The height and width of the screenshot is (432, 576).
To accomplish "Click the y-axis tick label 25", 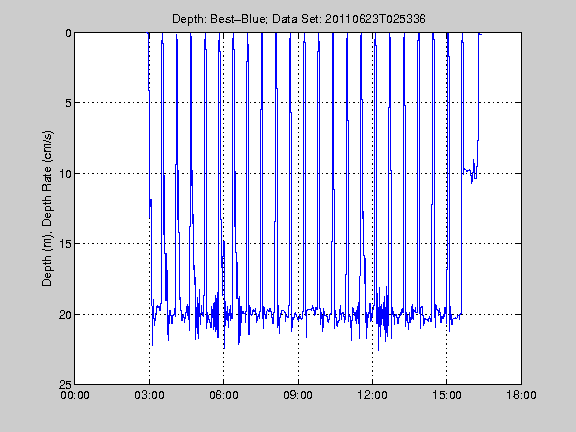I will [x=65, y=385].
